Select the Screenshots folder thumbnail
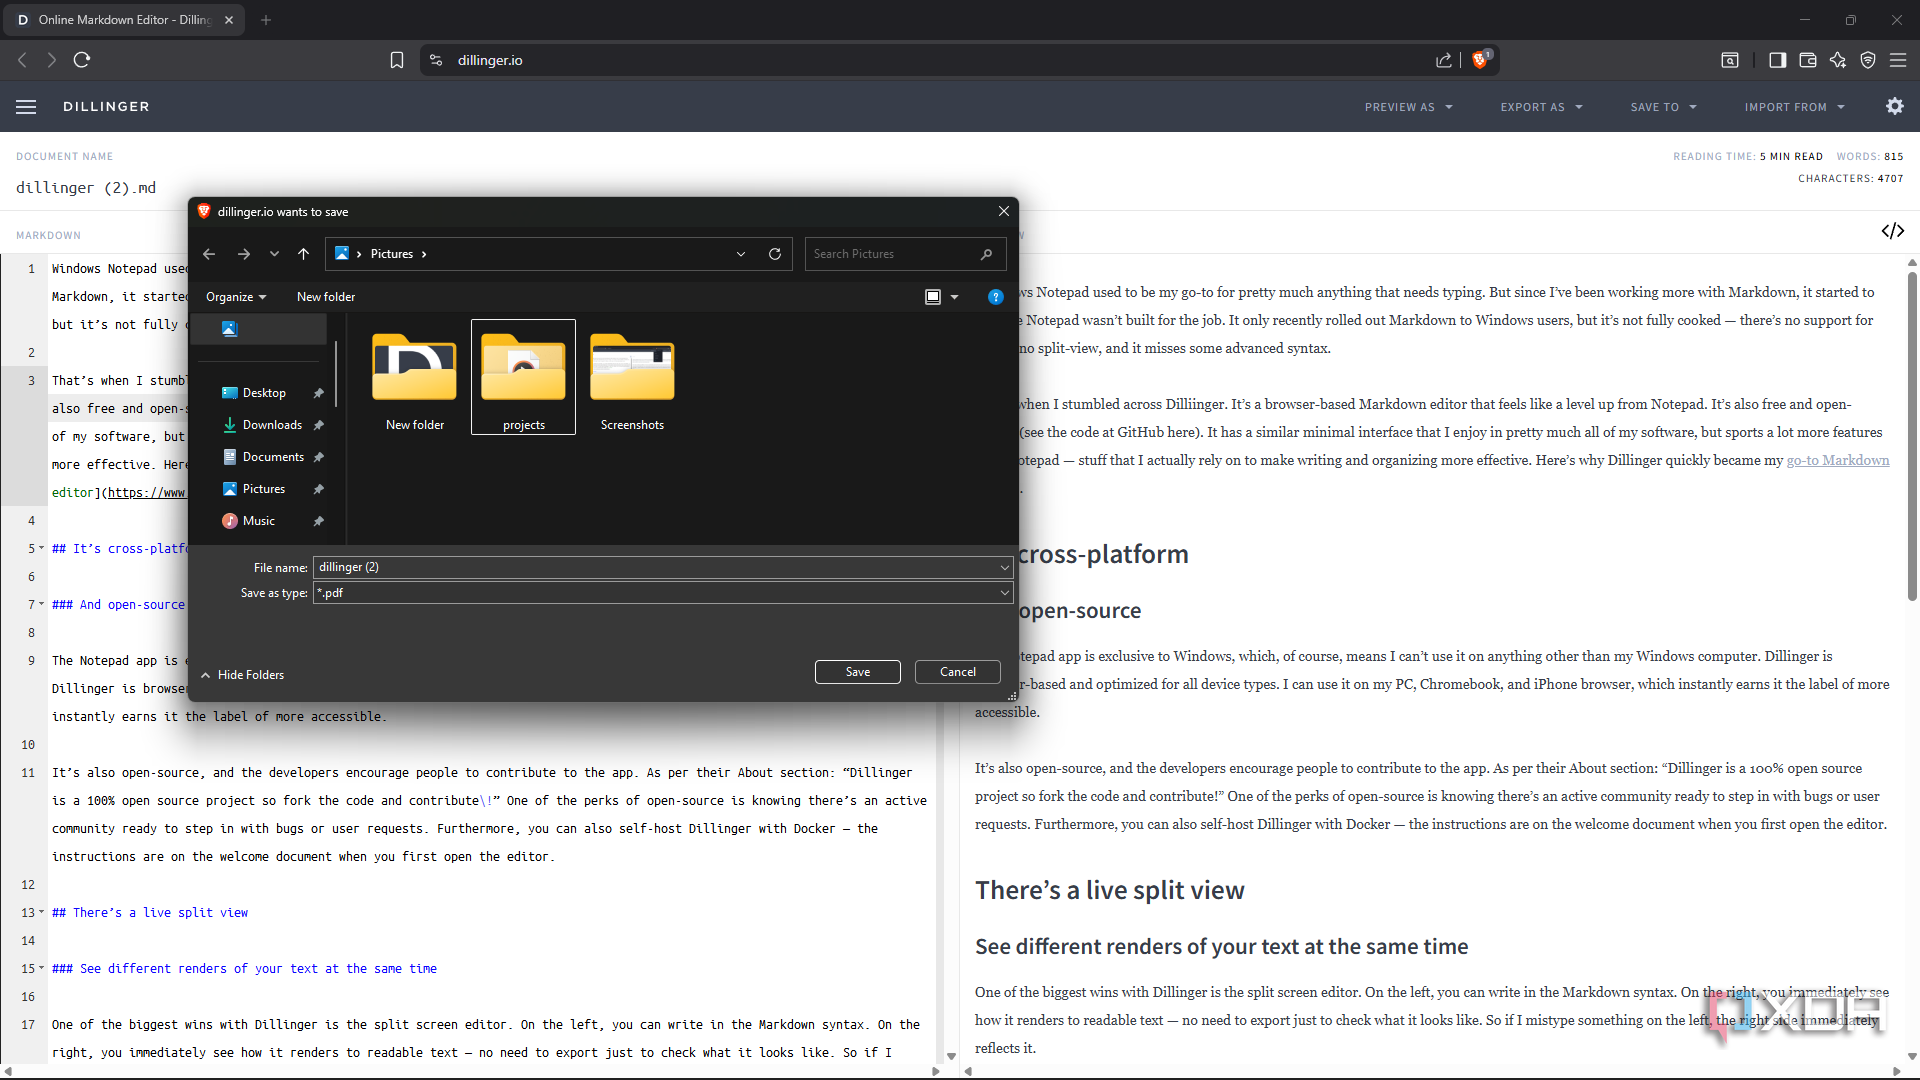 click(632, 377)
